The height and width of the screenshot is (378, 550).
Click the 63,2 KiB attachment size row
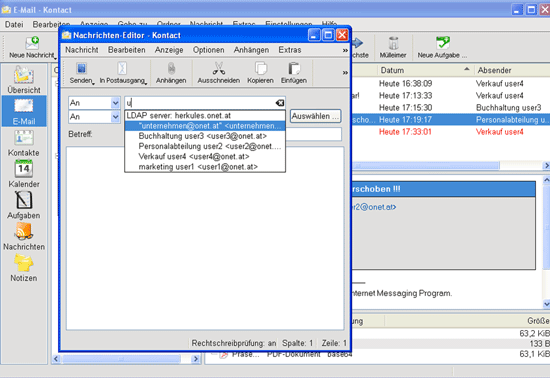450,333
